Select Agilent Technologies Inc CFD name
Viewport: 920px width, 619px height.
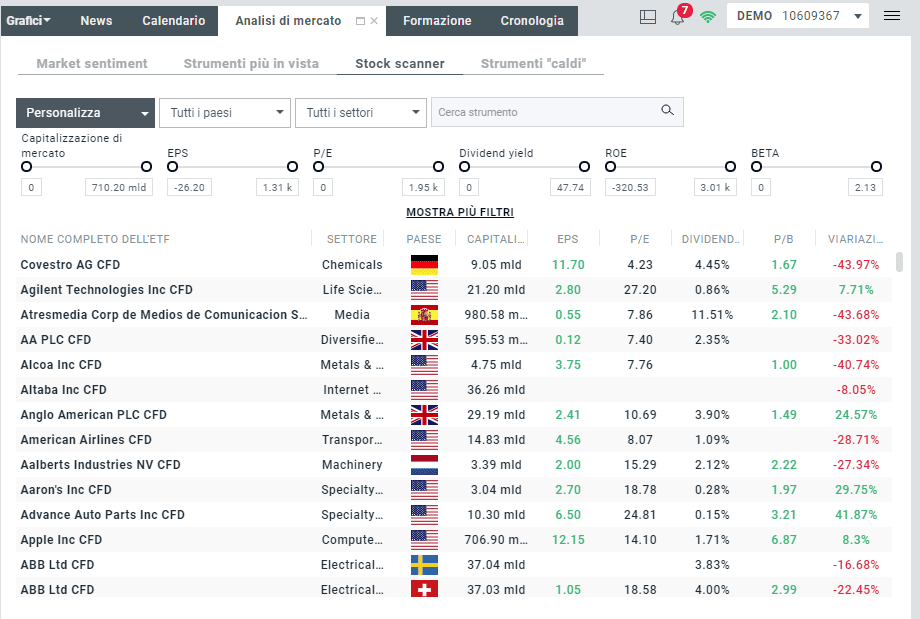(107, 290)
